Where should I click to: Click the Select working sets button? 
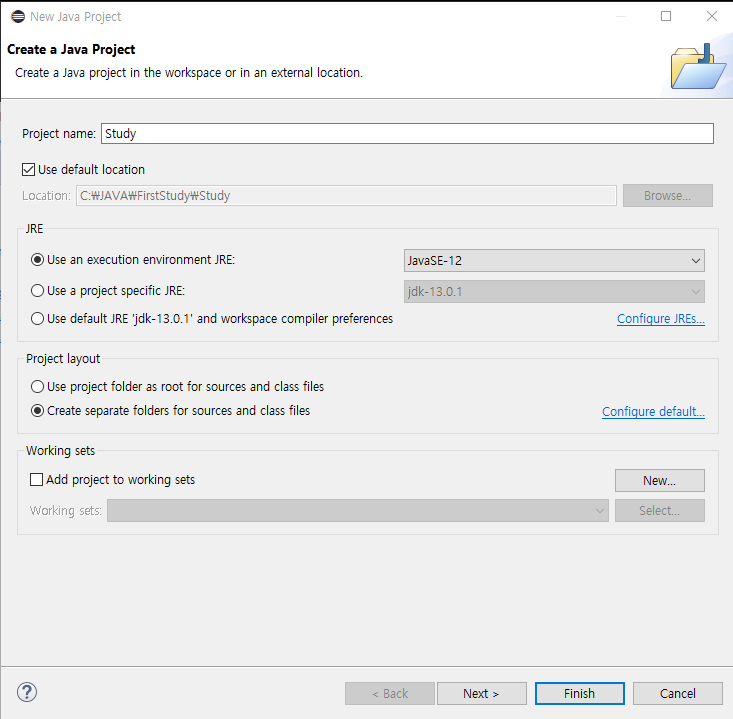pos(660,510)
